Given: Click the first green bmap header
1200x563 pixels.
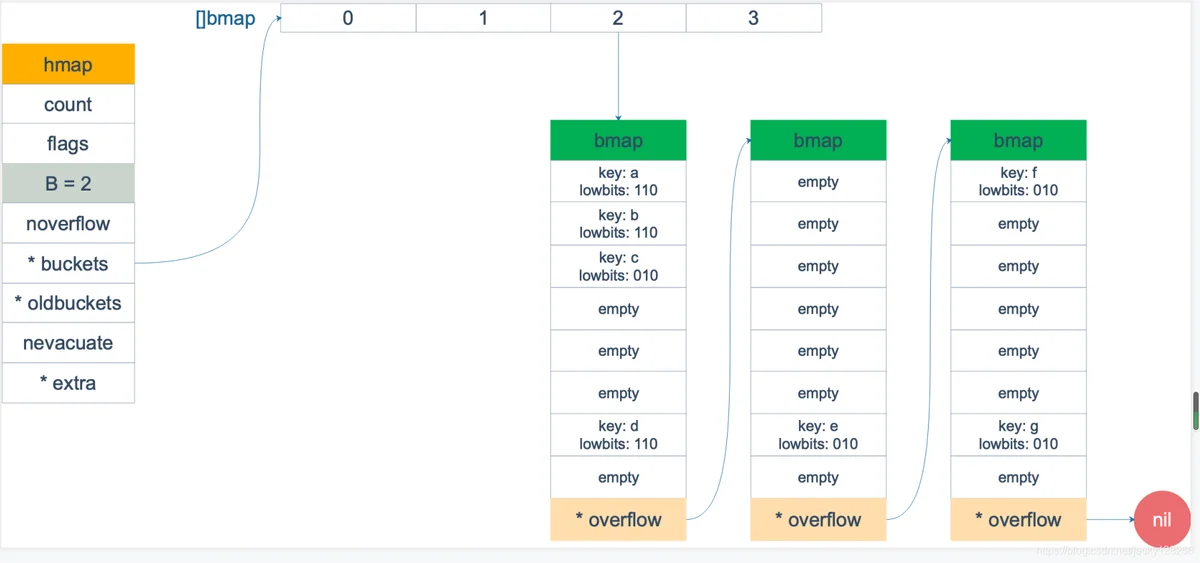Looking at the screenshot, I should click(618, 140).
